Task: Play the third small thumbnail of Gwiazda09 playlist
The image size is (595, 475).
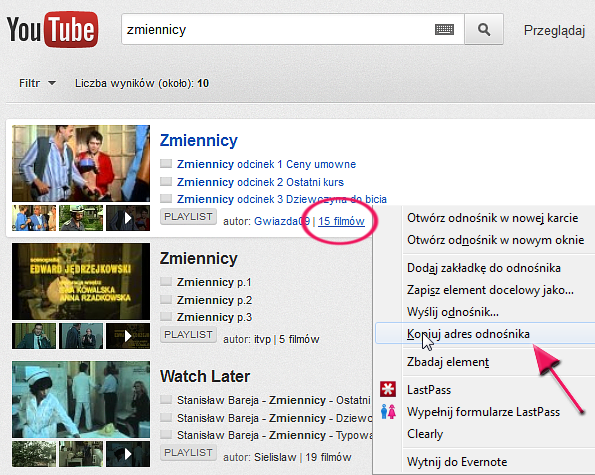Action: (x=128, y=218)
